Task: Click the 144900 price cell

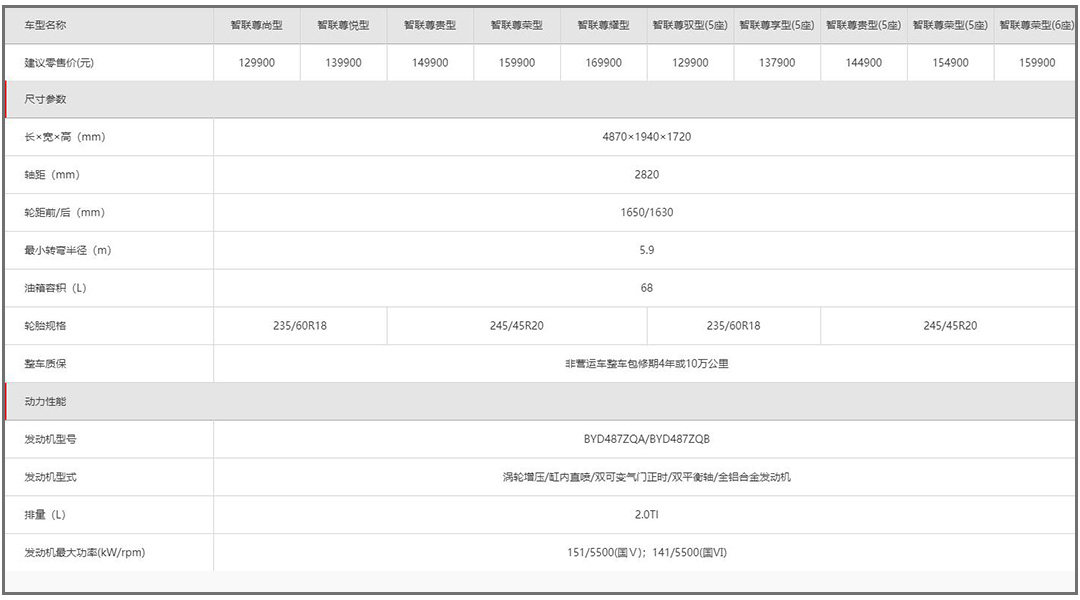Action: click(863, 62)
